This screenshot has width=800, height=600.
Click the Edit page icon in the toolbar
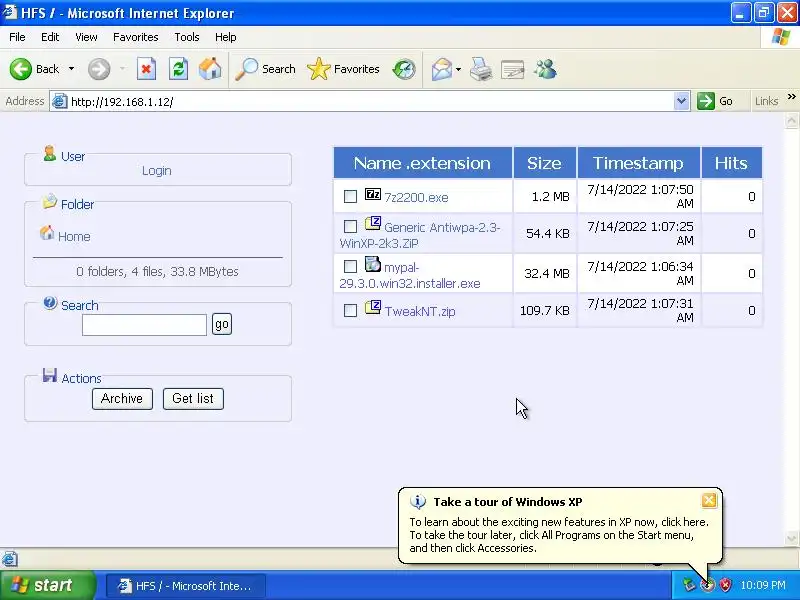tap(513, 69)
